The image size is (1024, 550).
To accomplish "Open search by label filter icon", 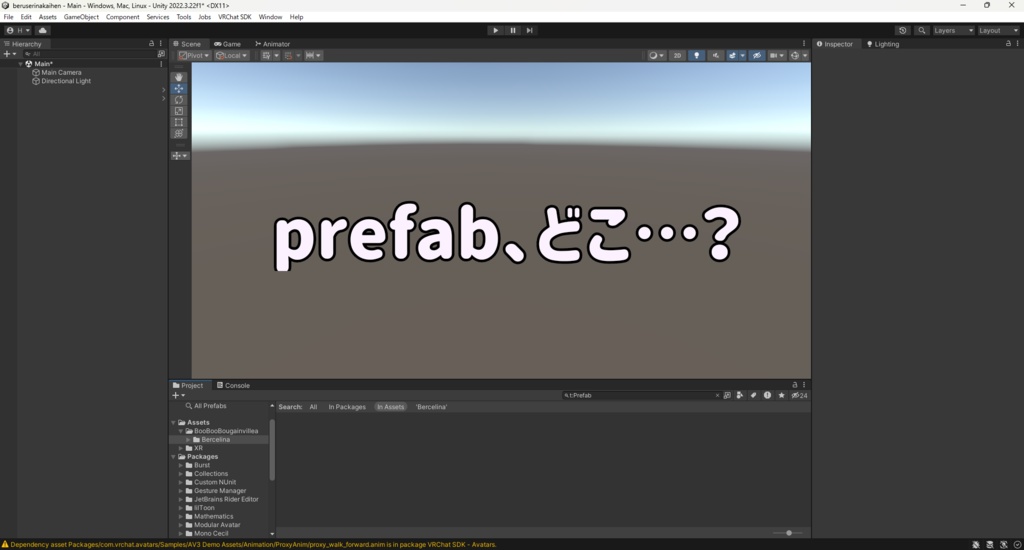I will coord(753,395).
